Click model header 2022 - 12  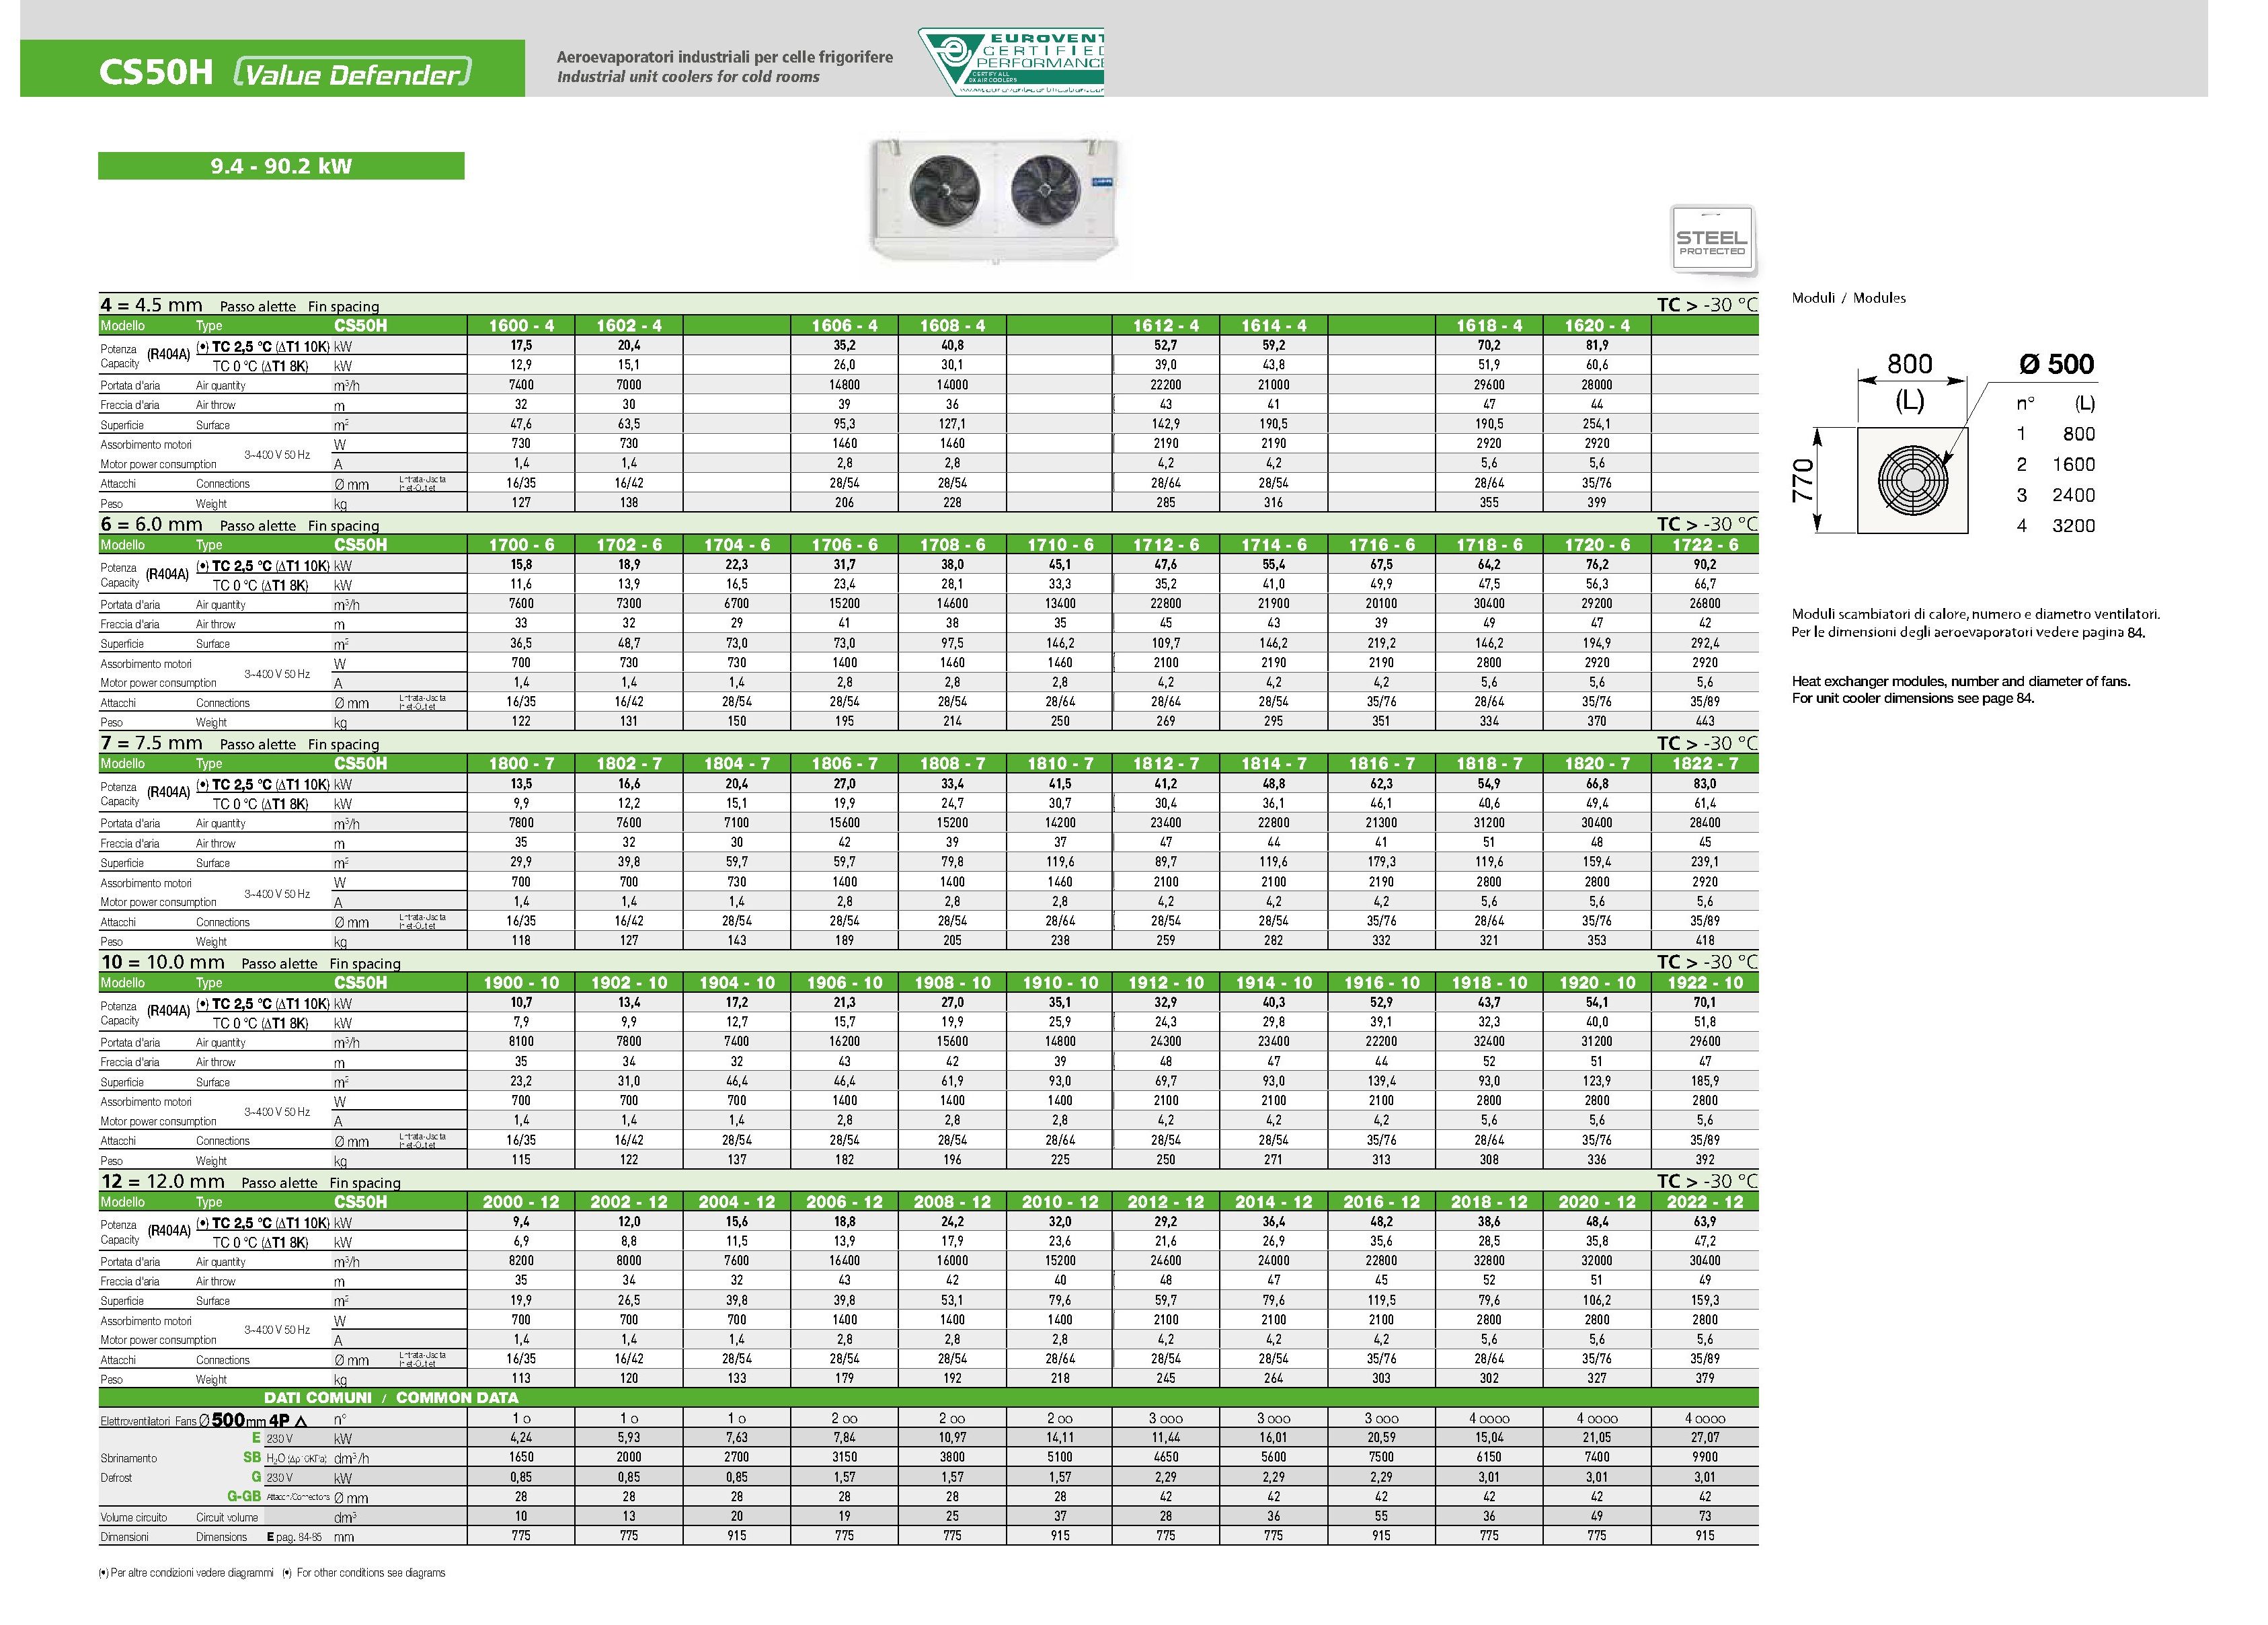1704,1201
